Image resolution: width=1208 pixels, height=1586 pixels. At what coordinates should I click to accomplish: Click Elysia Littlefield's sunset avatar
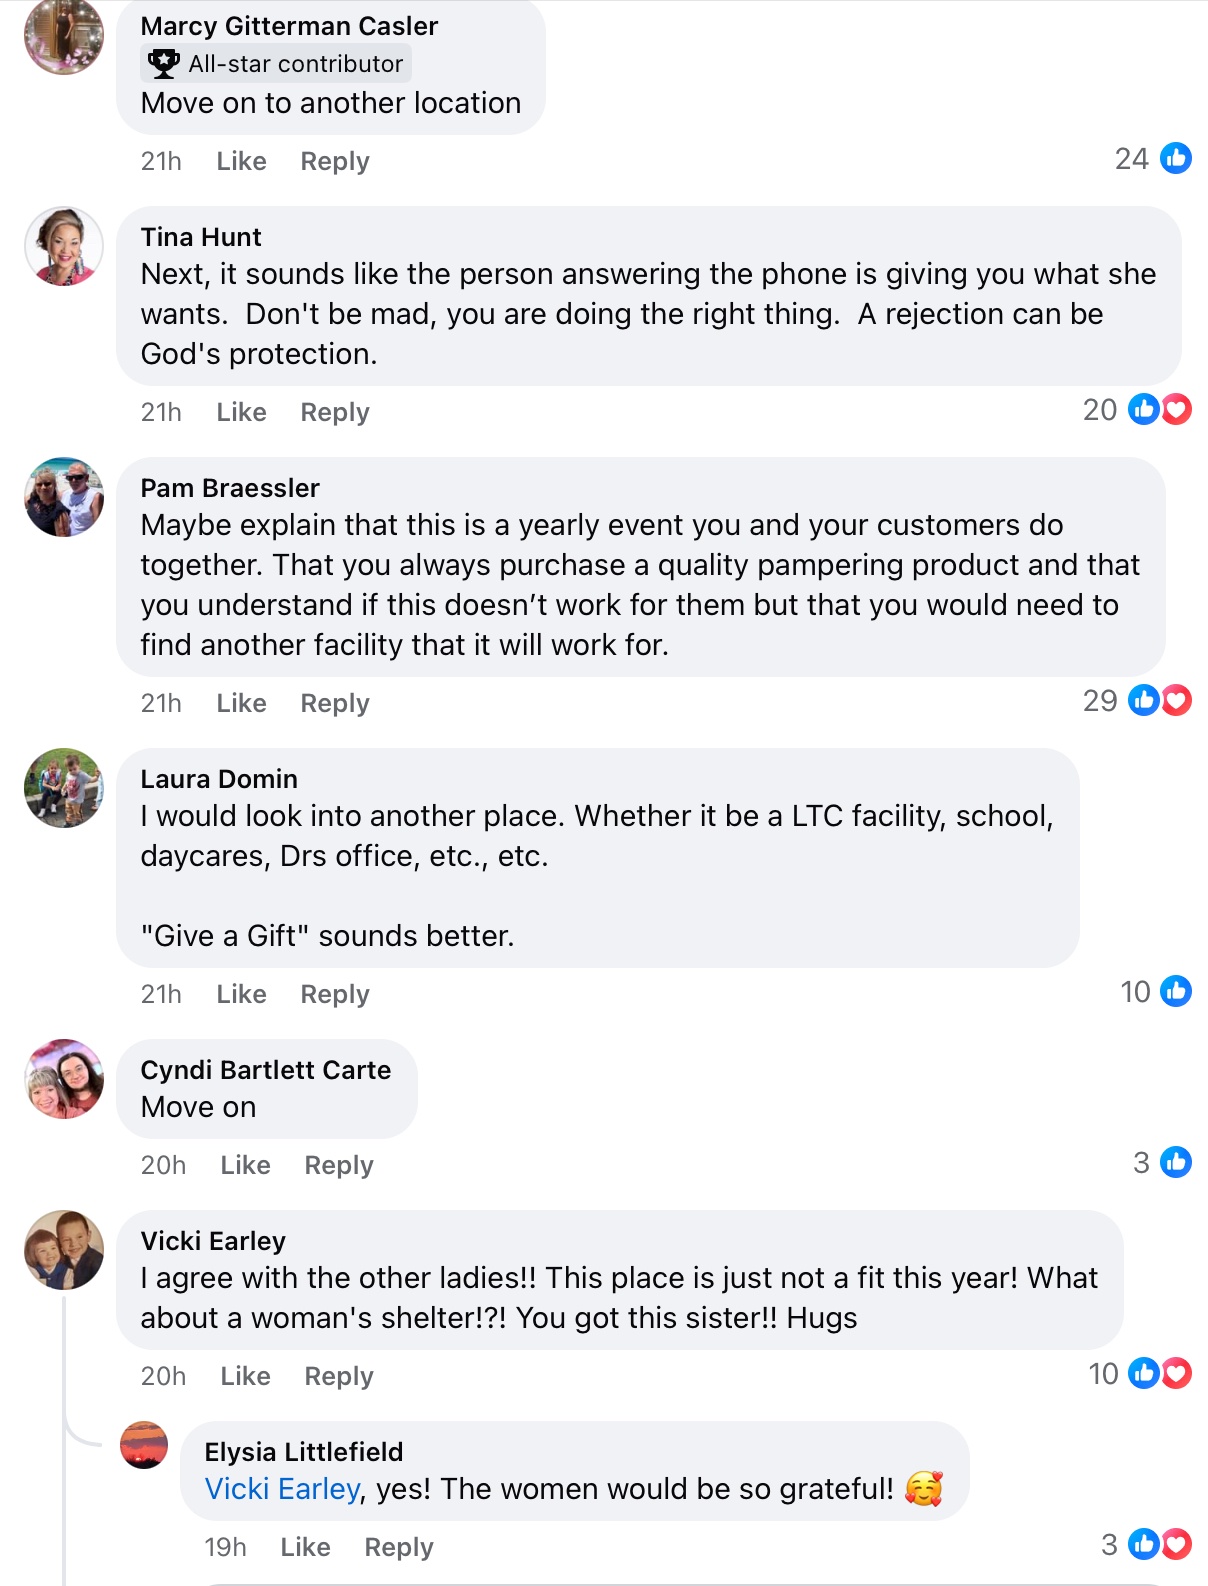pyautogui.click(x=144, y=1445)
